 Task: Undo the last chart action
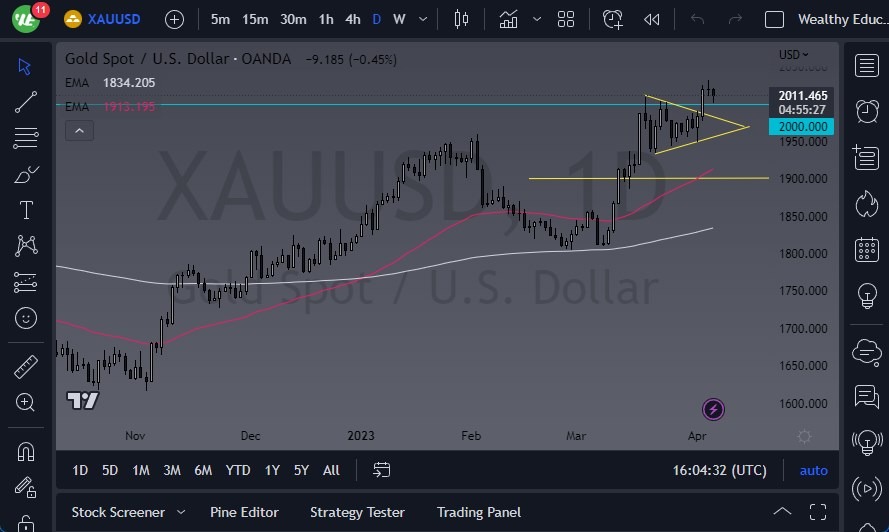697,20
